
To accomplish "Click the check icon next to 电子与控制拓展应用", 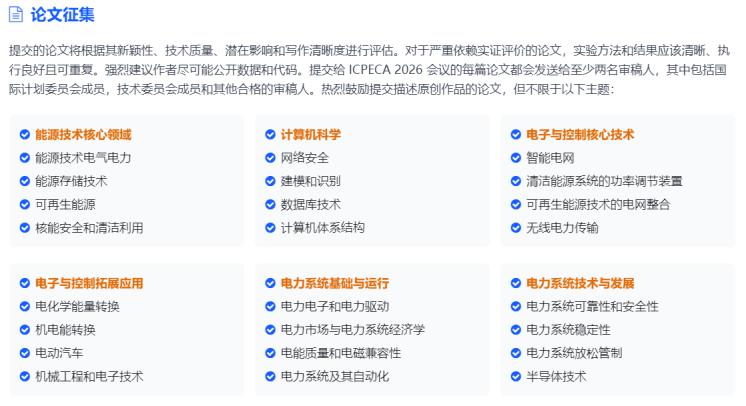I will [x=25, y=283].
